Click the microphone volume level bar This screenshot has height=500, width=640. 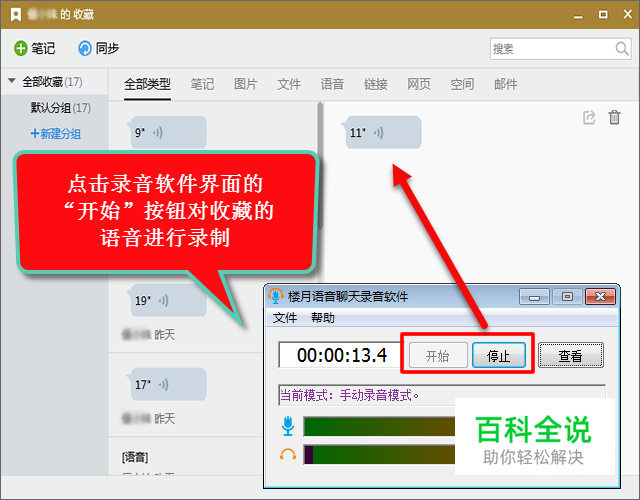click(x=379, y=427)
